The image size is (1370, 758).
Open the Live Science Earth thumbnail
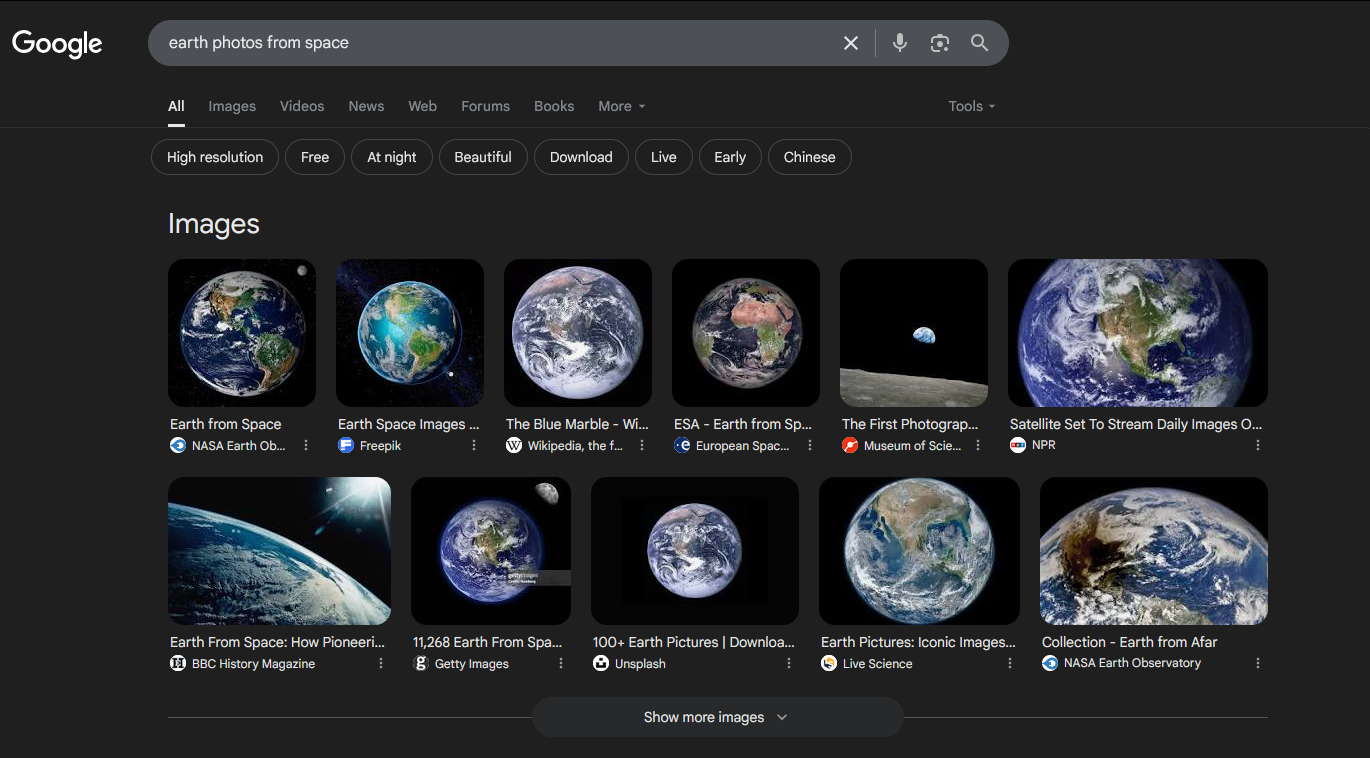pyautogui.click(x=919, y=551)
